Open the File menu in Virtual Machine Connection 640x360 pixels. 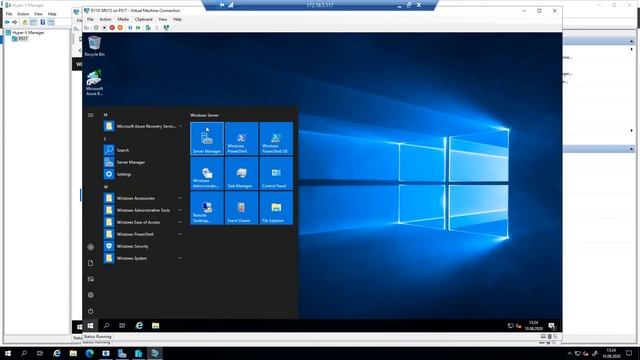pyautogui.click(x=90, y=19)
